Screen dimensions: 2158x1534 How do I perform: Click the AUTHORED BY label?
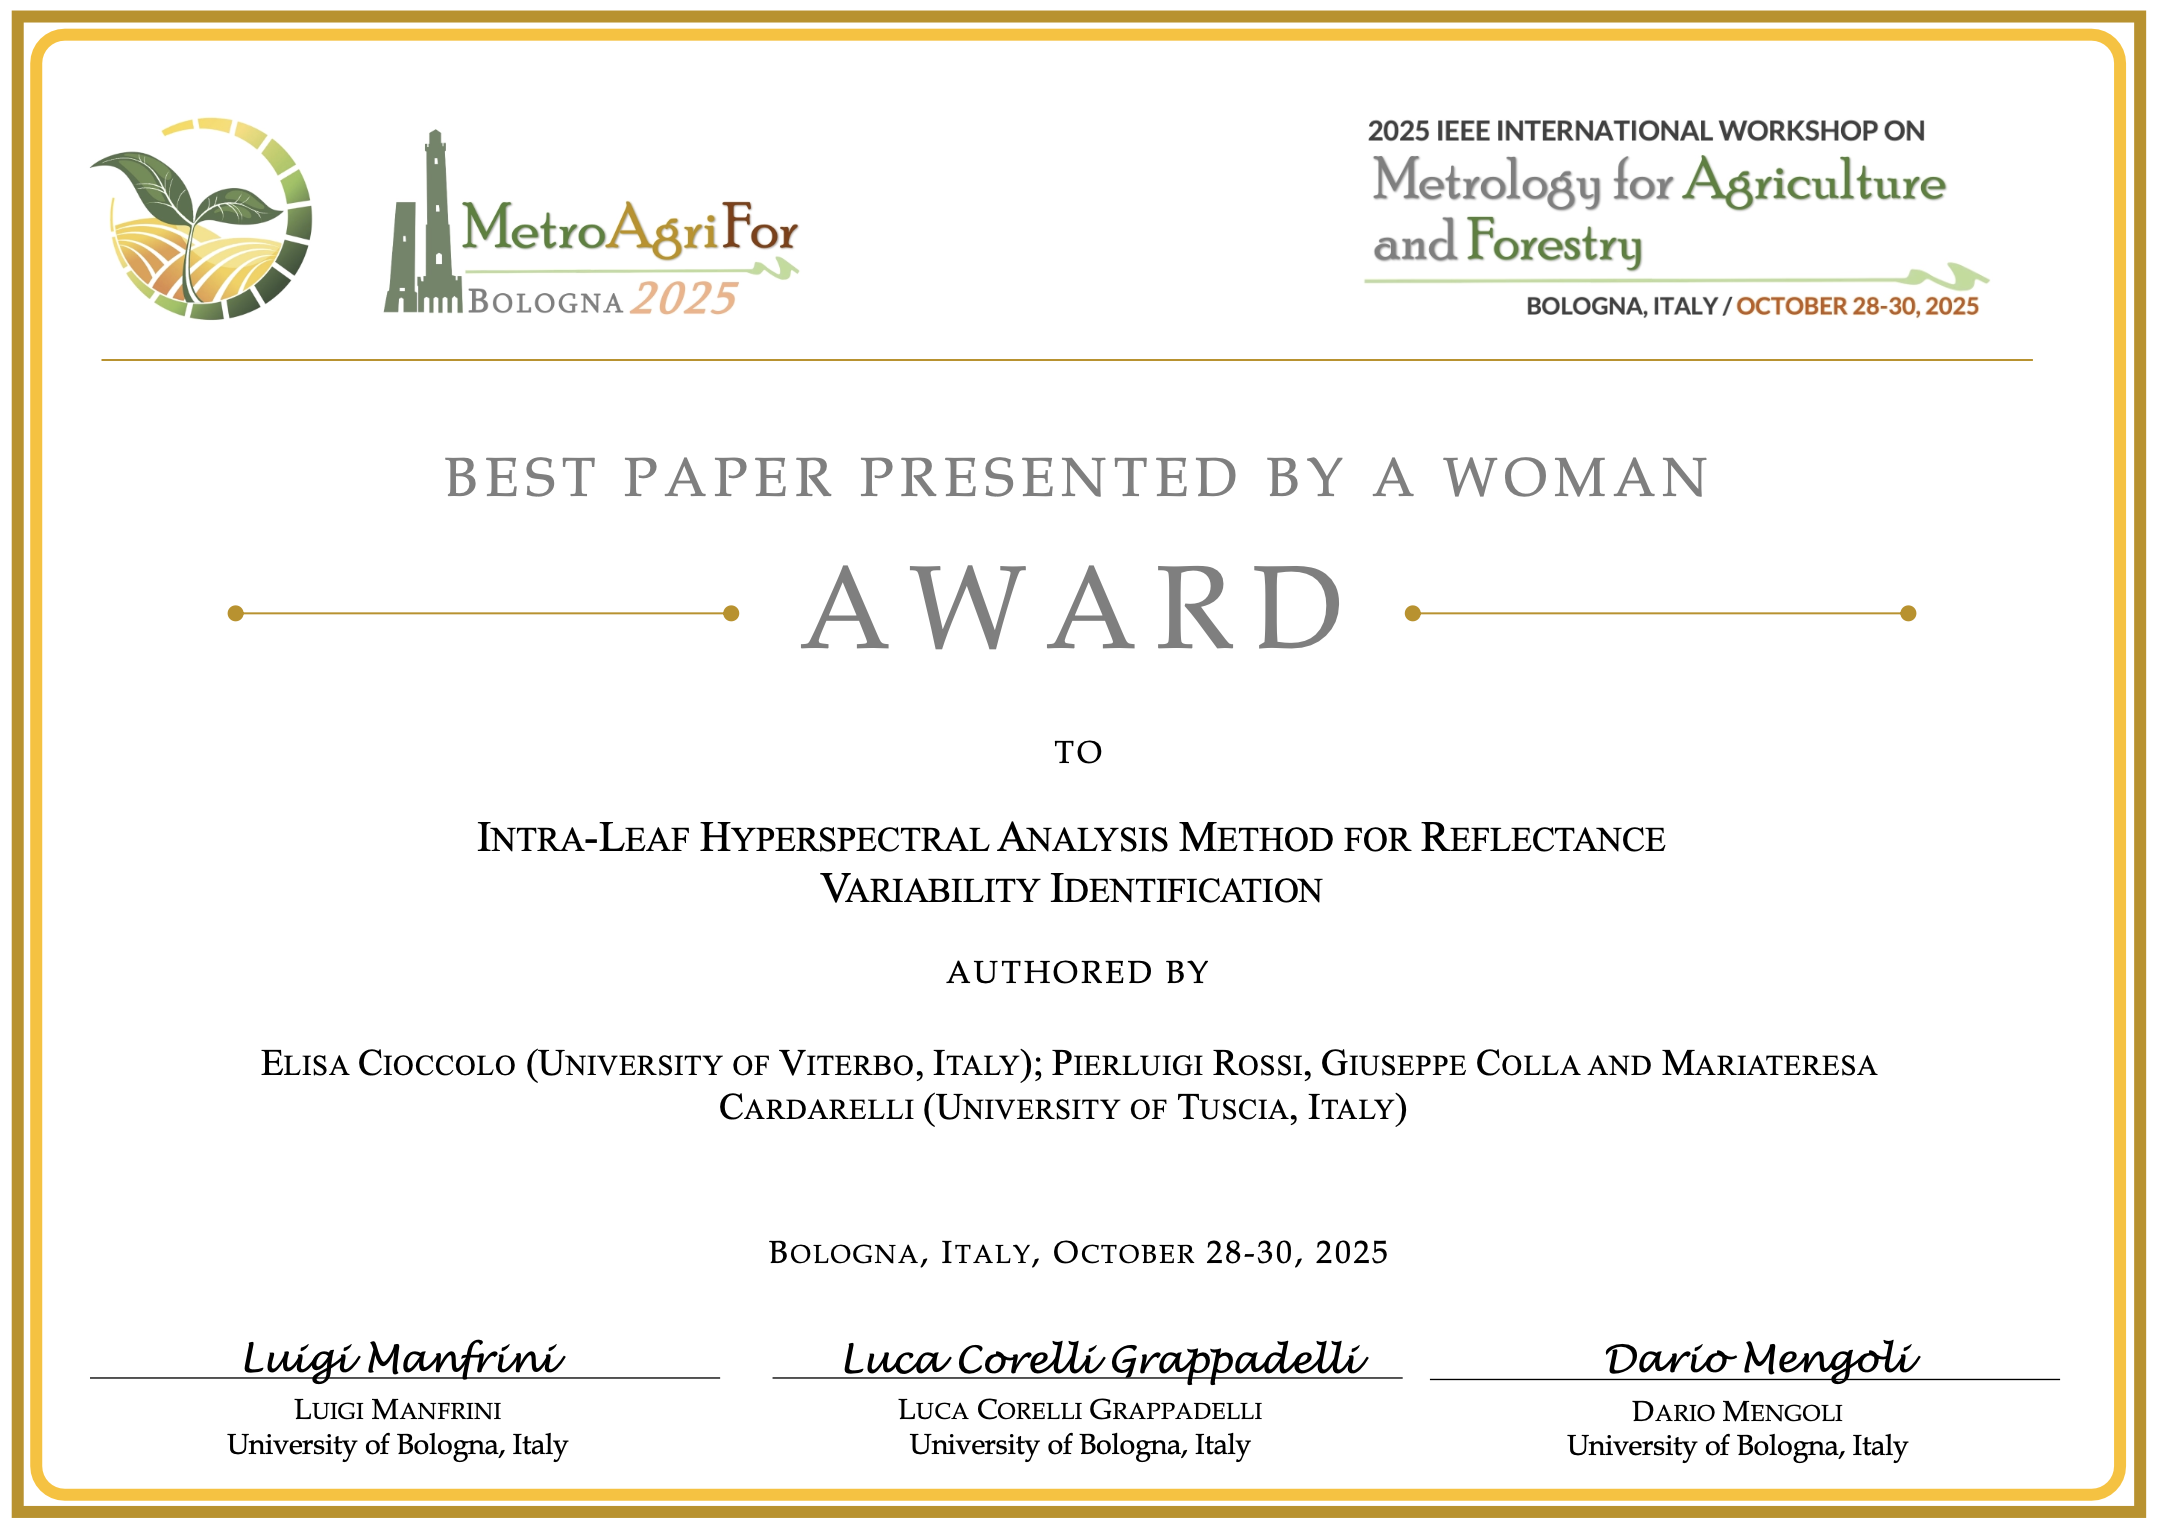(1078, 972)
